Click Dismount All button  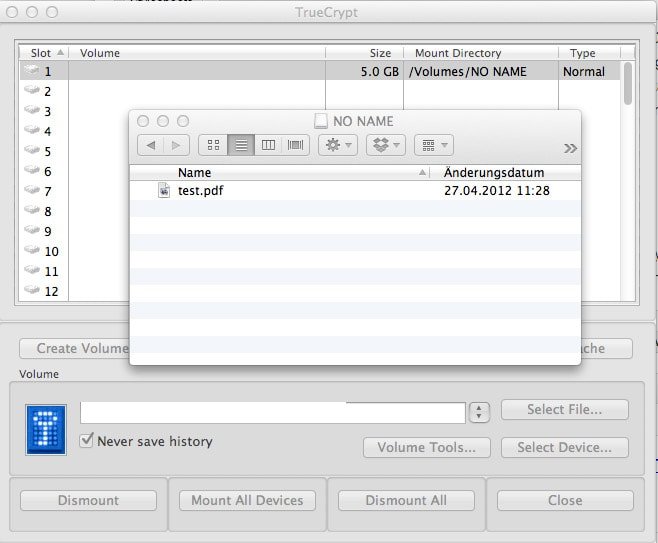[x=406, y=500]
